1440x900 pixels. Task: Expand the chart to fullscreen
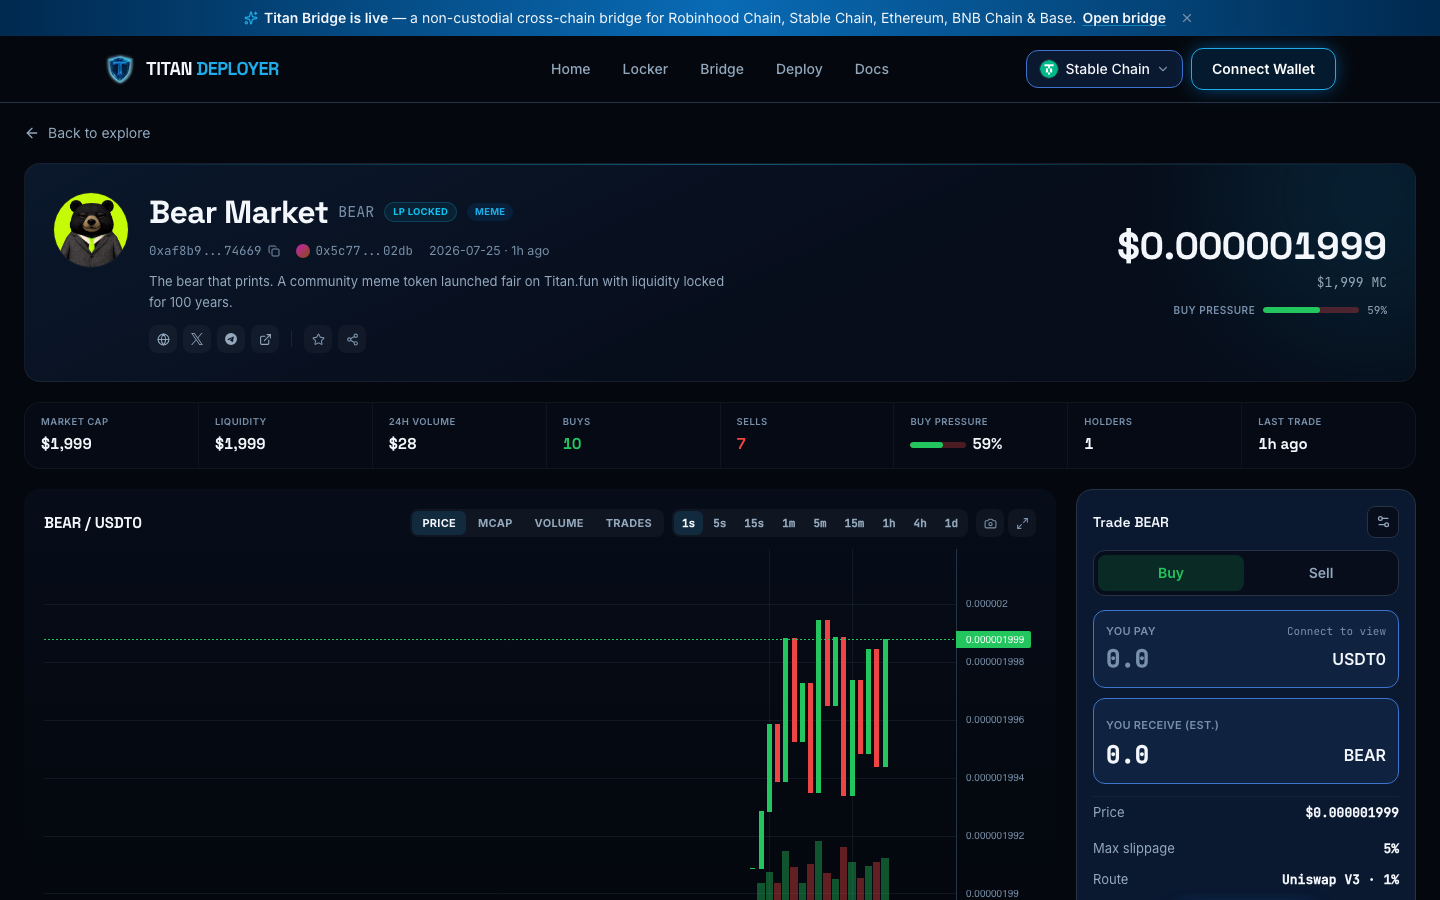(x=1022, y=523)
